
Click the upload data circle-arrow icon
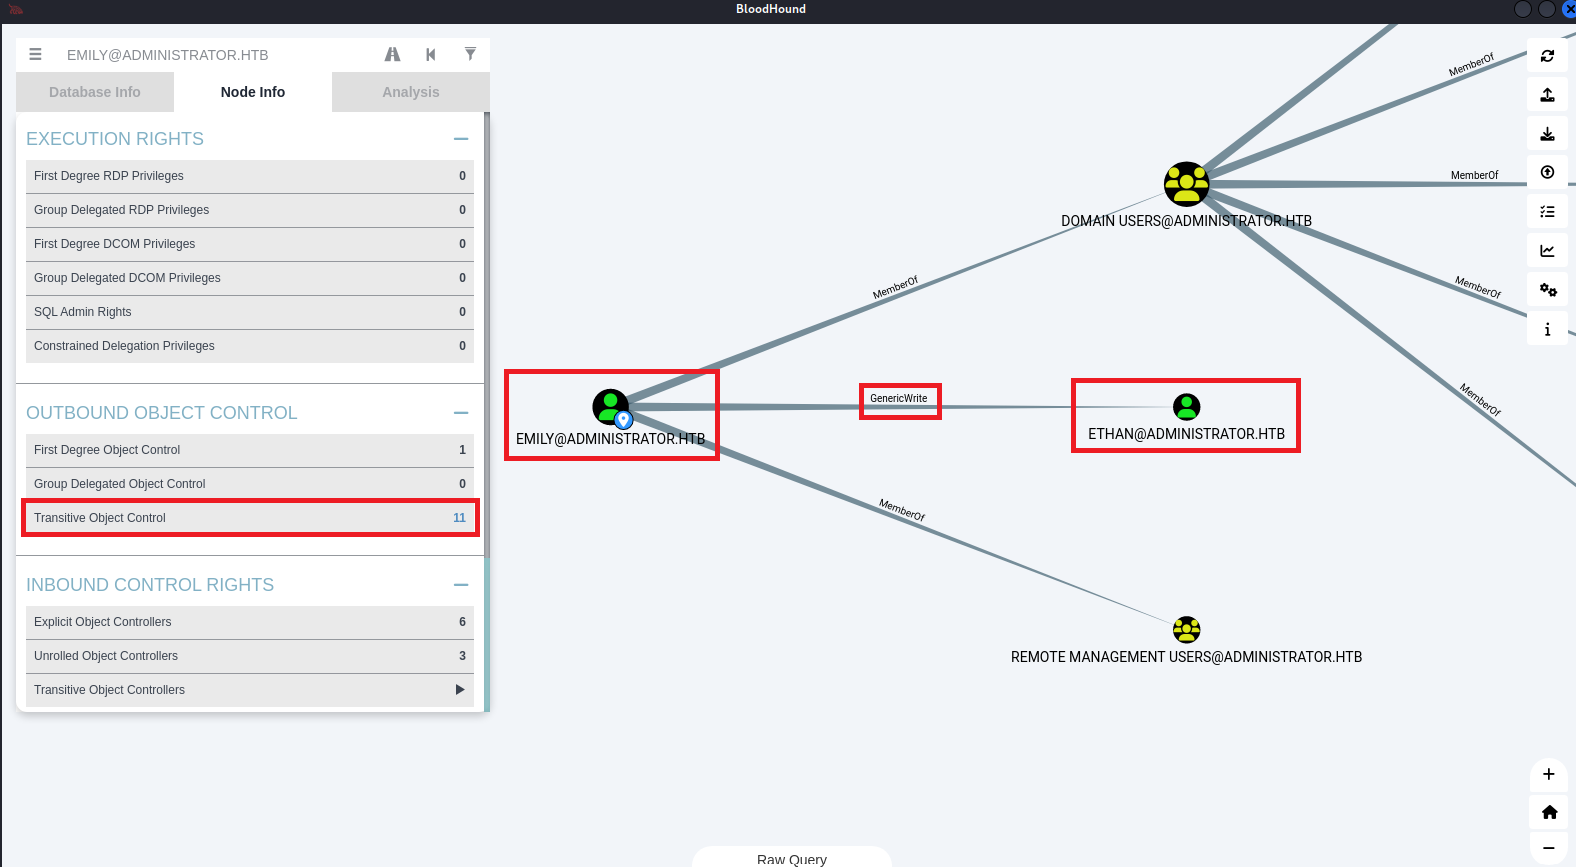(x=1547, y=173)
